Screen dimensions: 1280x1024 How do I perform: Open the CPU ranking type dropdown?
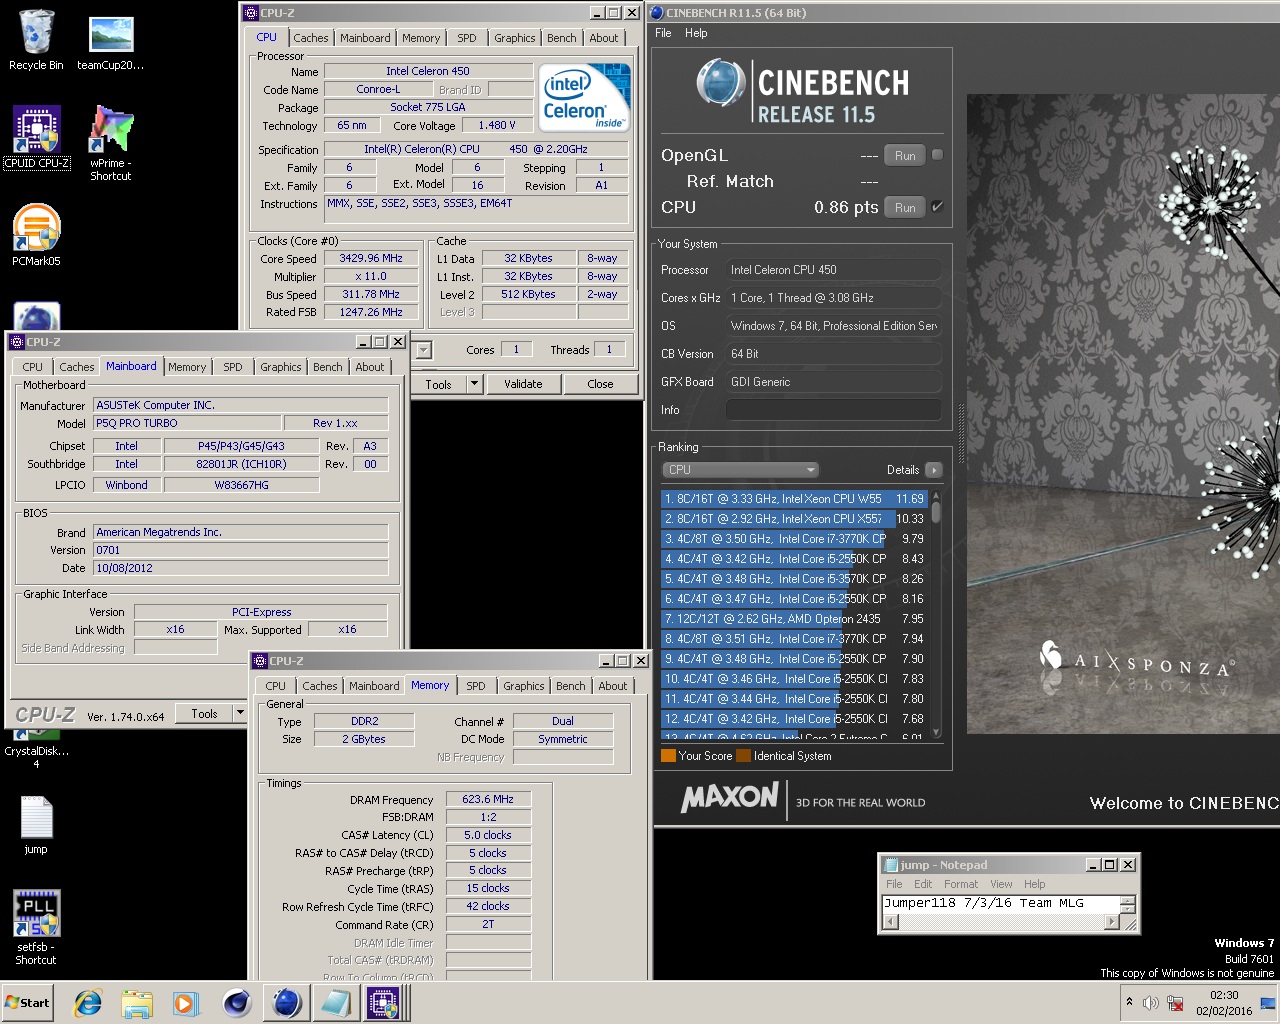point(740,470)
